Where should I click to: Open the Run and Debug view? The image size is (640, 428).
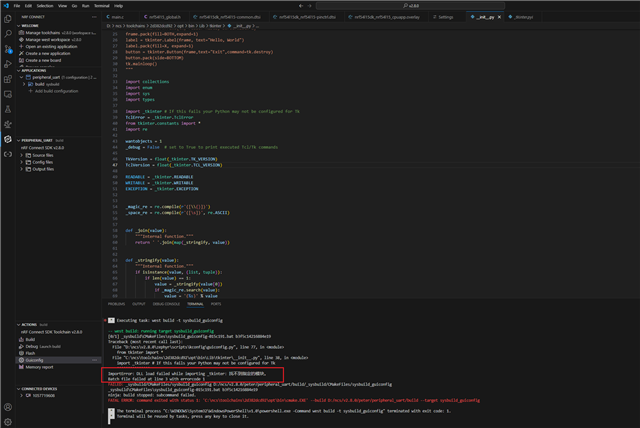(x=8, y=64)
